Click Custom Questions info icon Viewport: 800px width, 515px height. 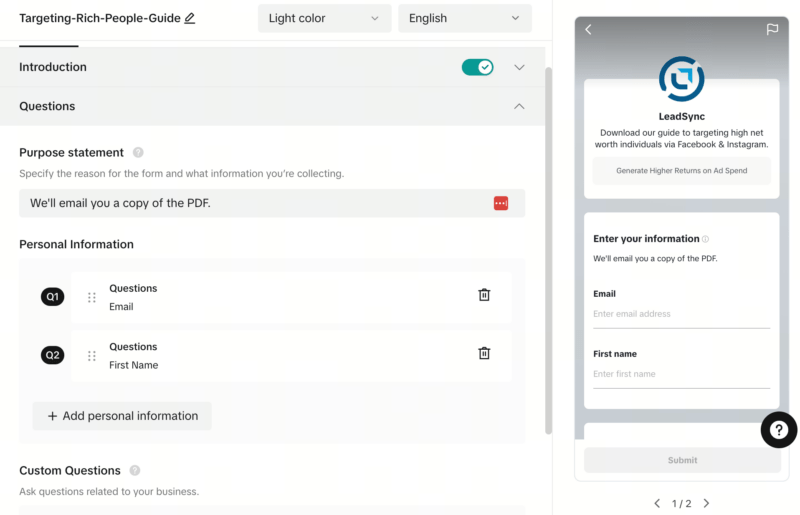pos(135,471)
